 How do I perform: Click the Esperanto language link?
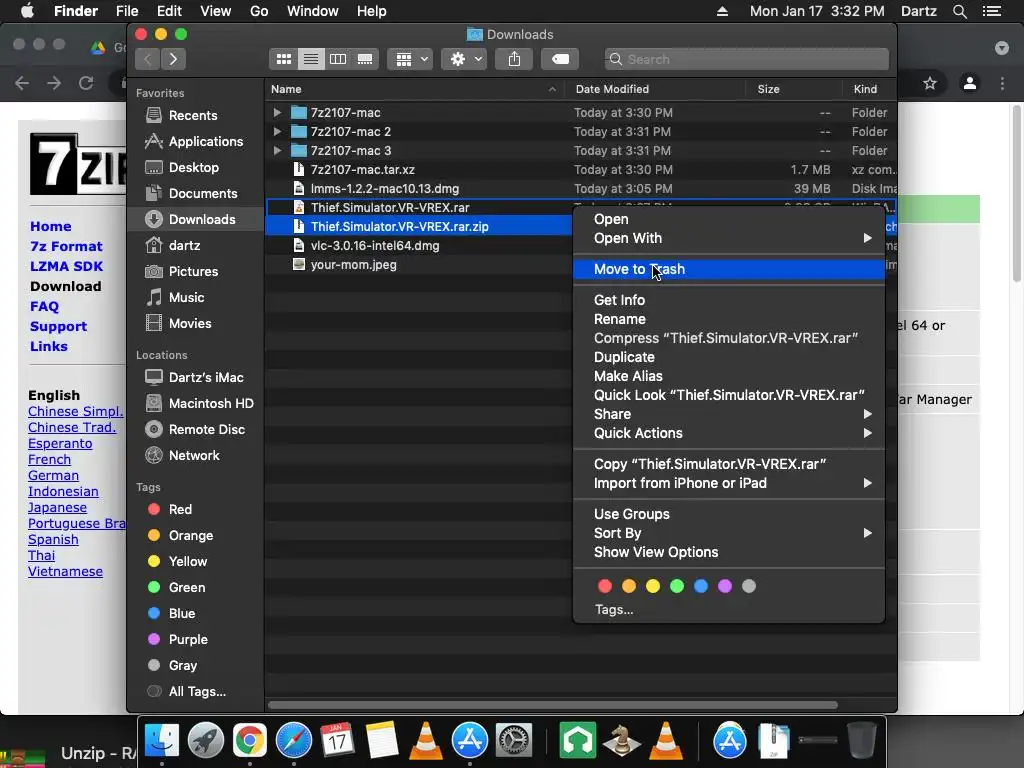coord(60,443)
